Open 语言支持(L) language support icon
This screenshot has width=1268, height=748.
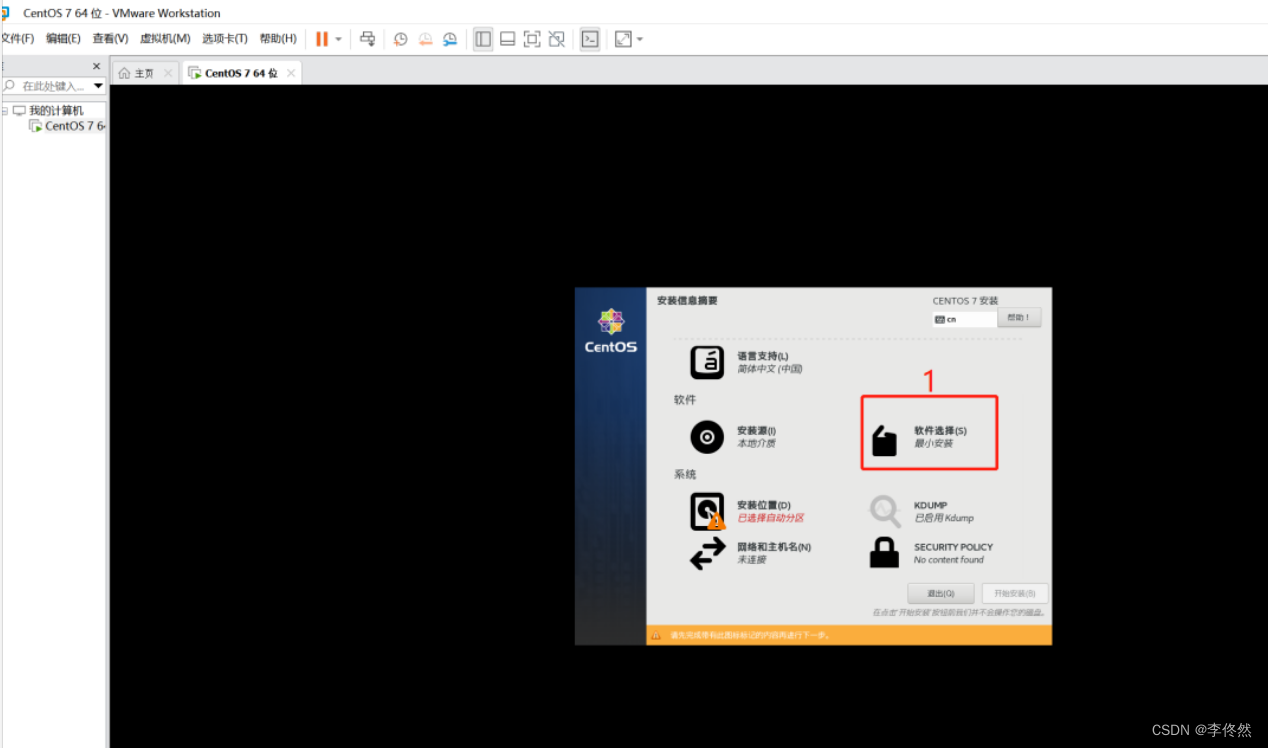tap(708, 362)
